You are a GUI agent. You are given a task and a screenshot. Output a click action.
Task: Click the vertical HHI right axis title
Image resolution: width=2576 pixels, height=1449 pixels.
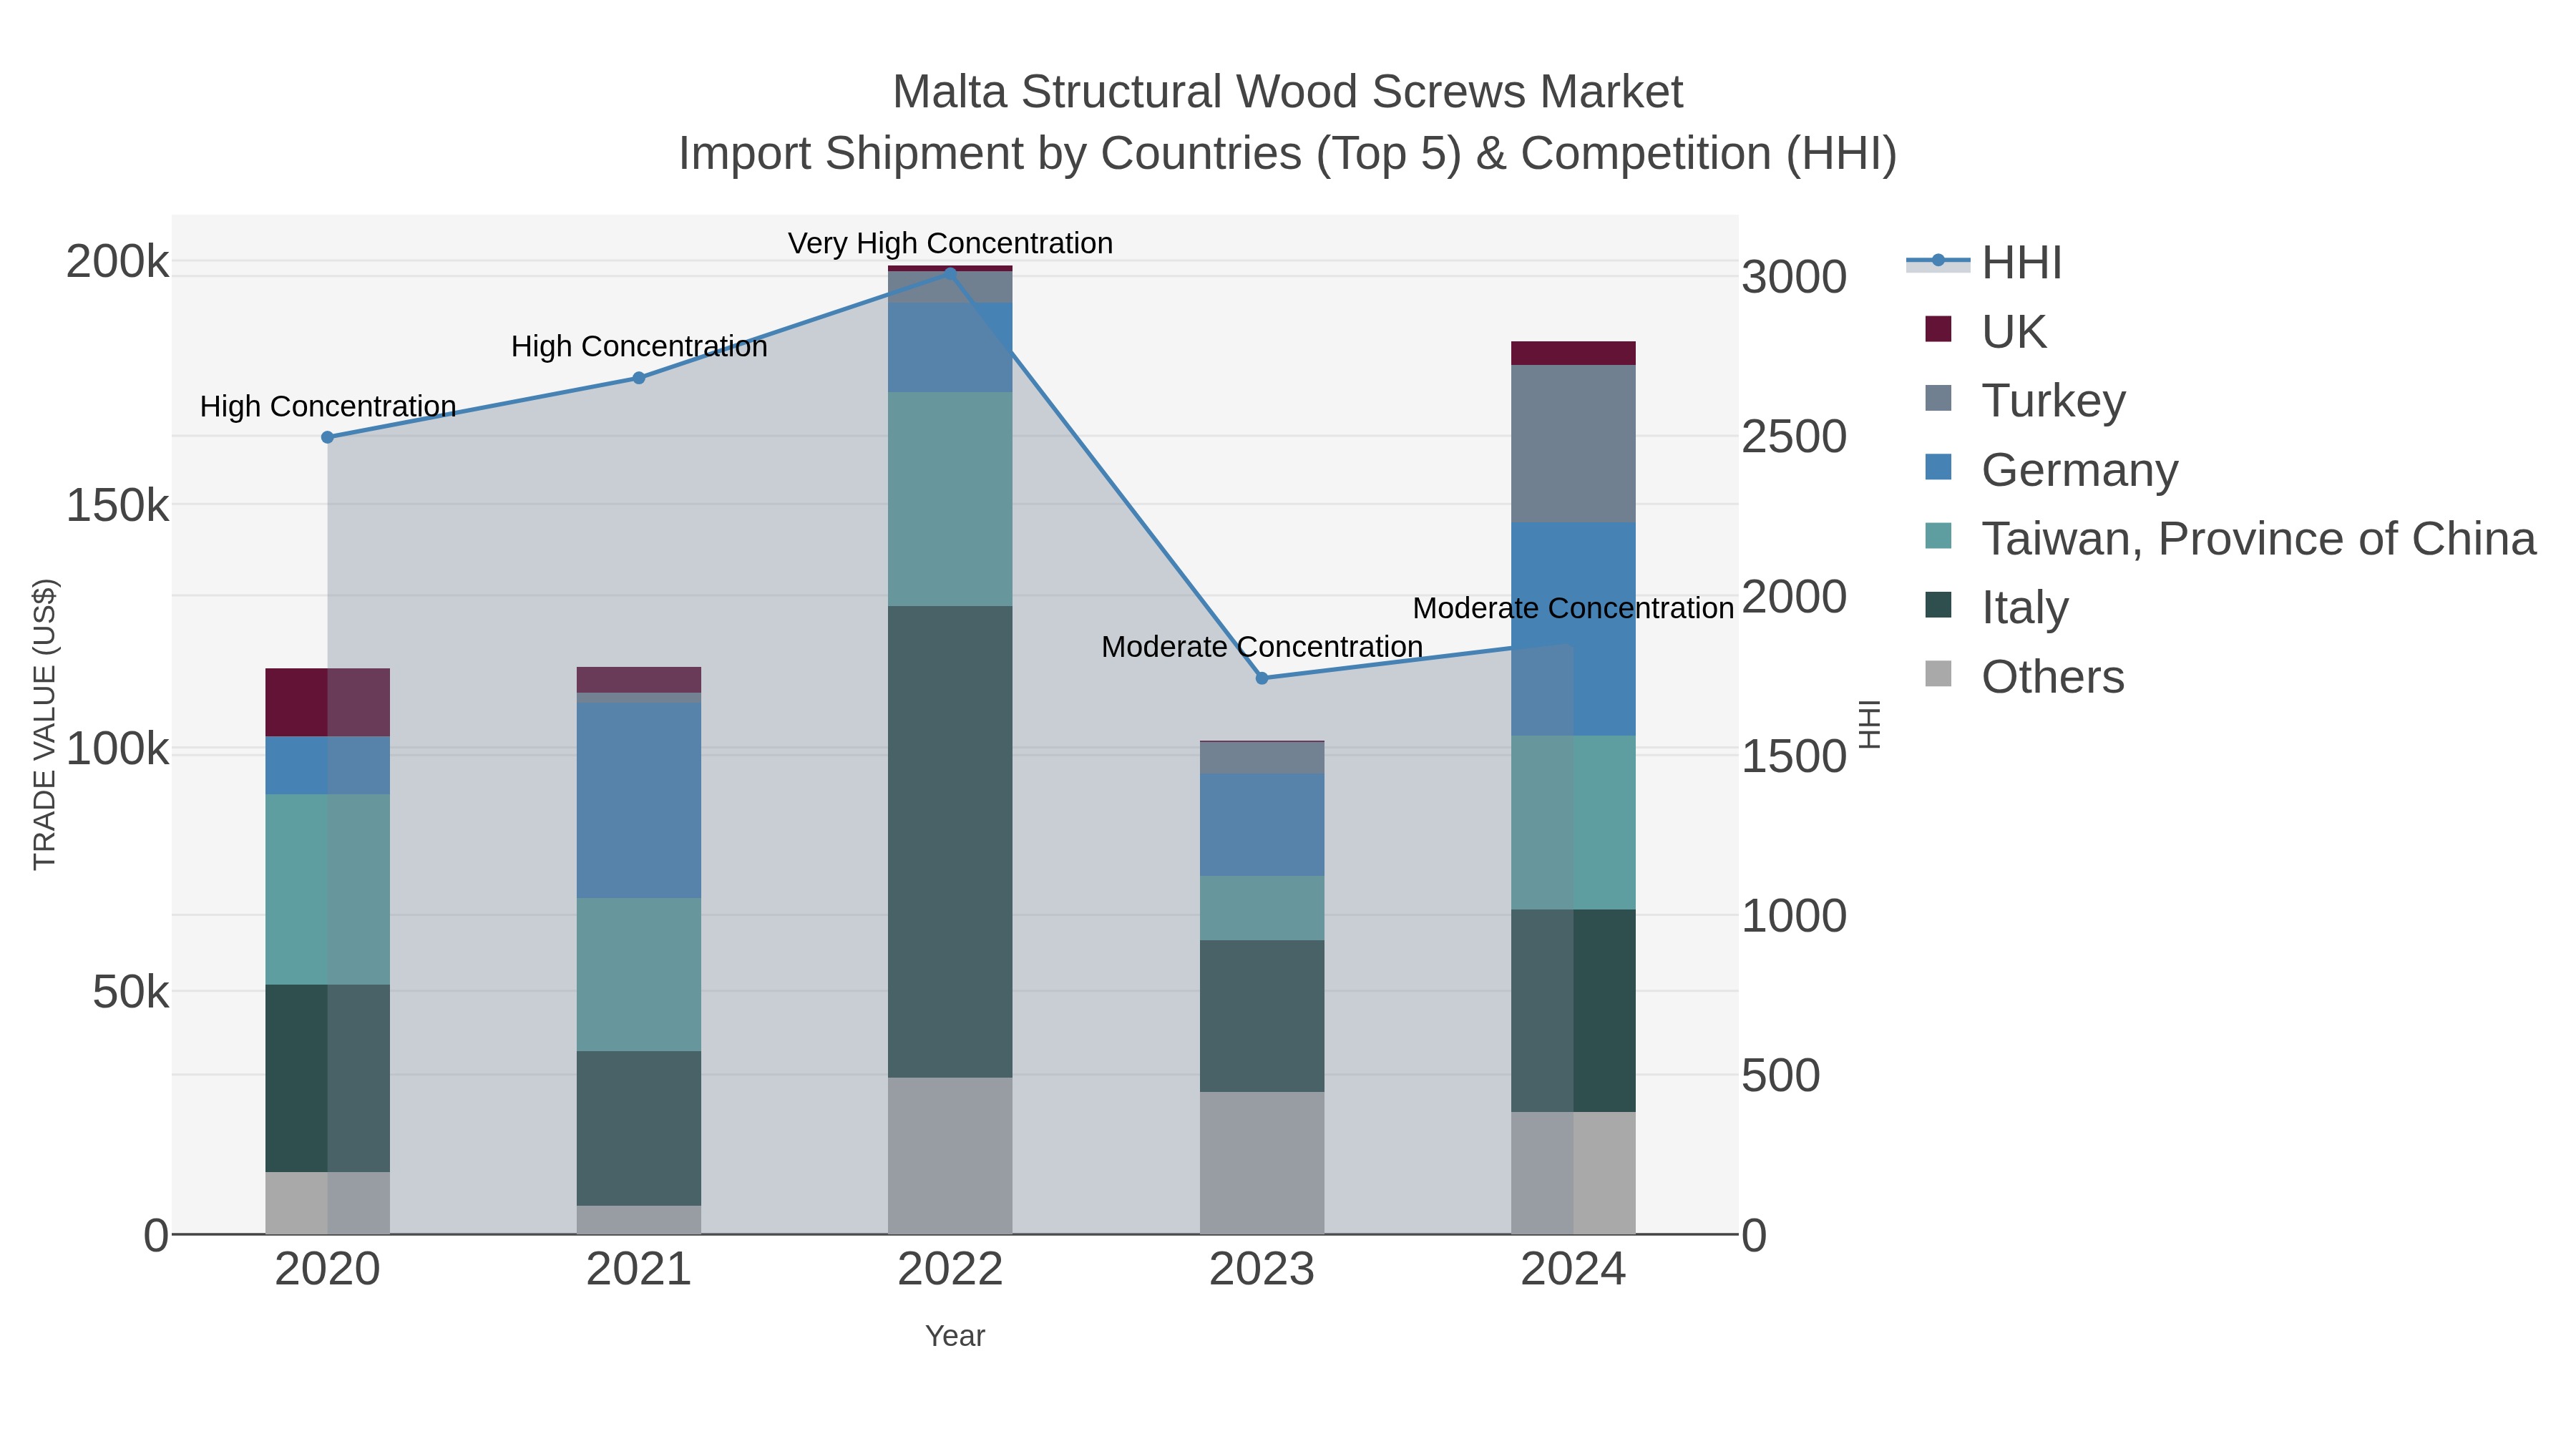click(1869, 724)
